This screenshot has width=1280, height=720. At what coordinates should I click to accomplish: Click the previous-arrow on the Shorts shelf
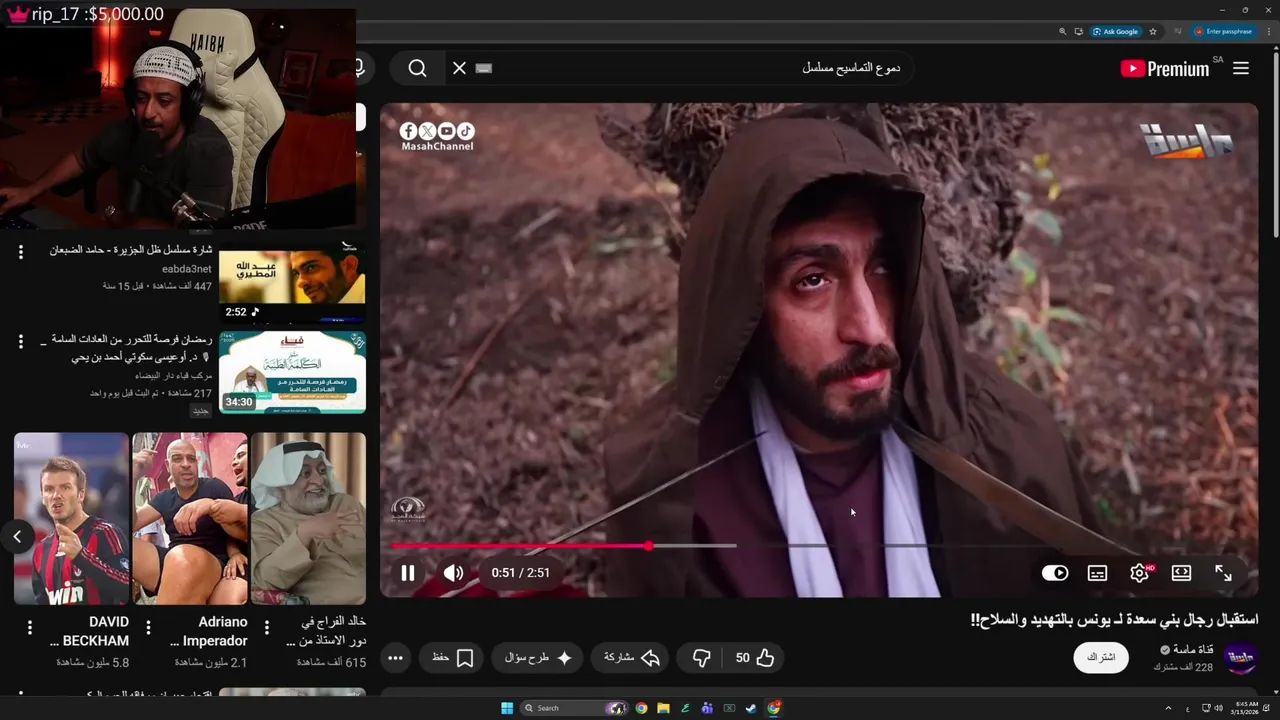(x=17, y=537)
